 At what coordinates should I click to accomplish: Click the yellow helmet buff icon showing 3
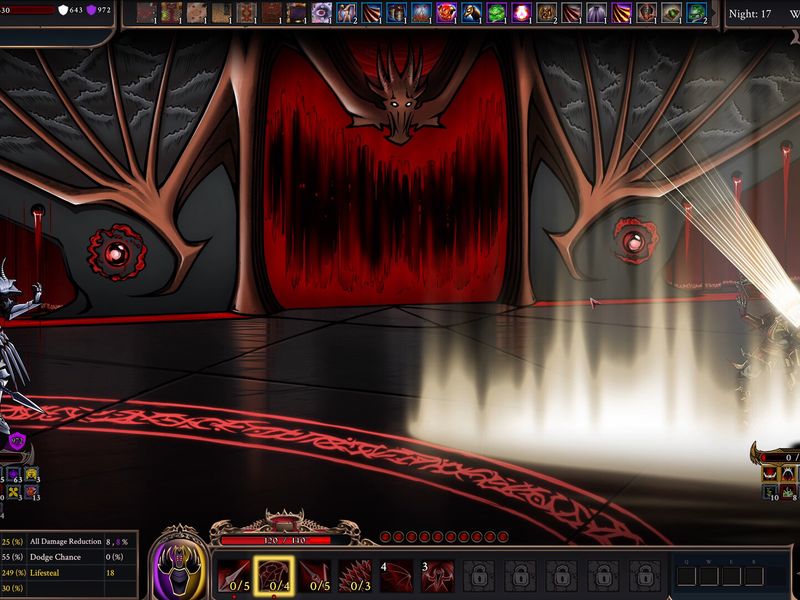pyautogui.click(x=32, y=474)
